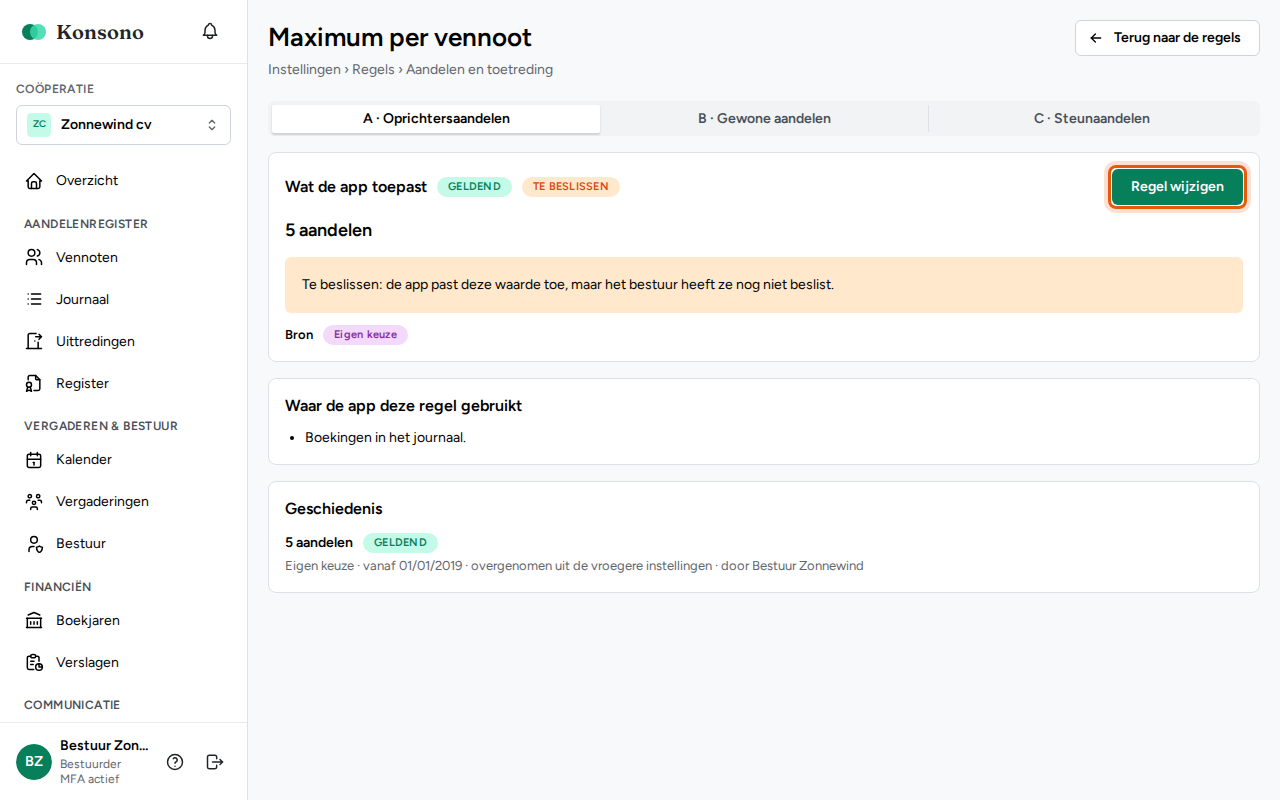Click the logout icon

(215, 762)
